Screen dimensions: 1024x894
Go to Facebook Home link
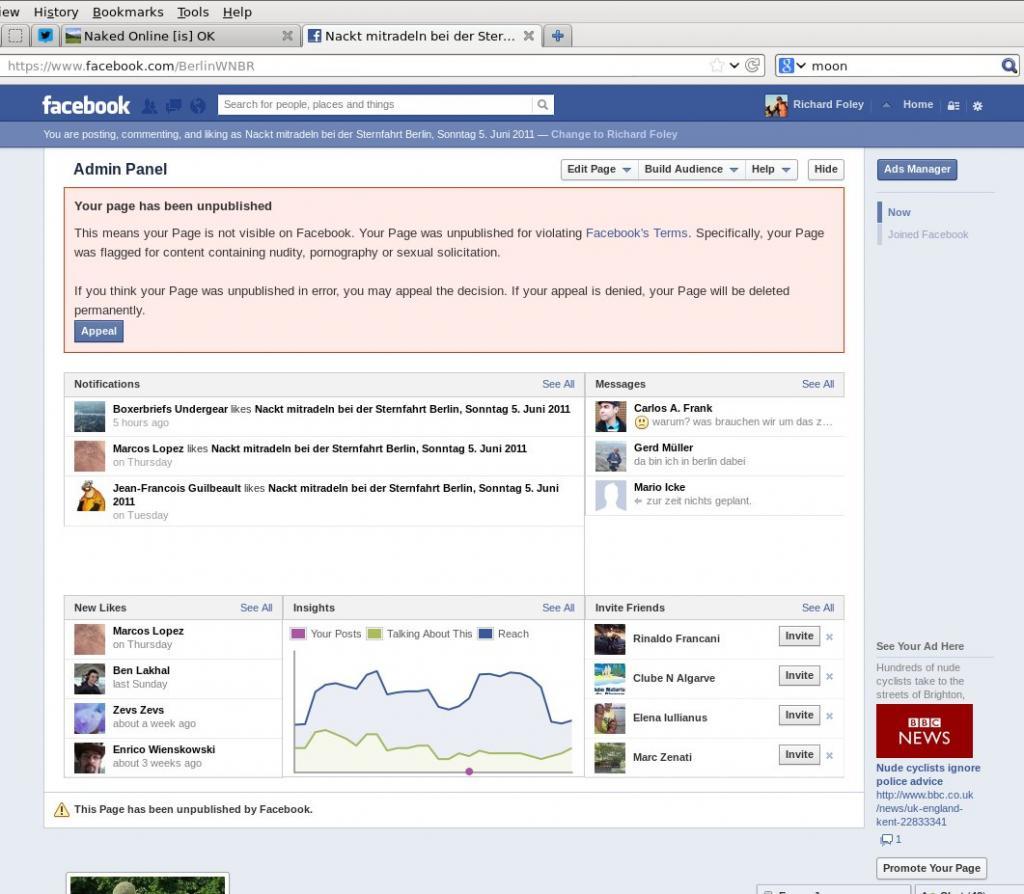click(x=918, y=104)
